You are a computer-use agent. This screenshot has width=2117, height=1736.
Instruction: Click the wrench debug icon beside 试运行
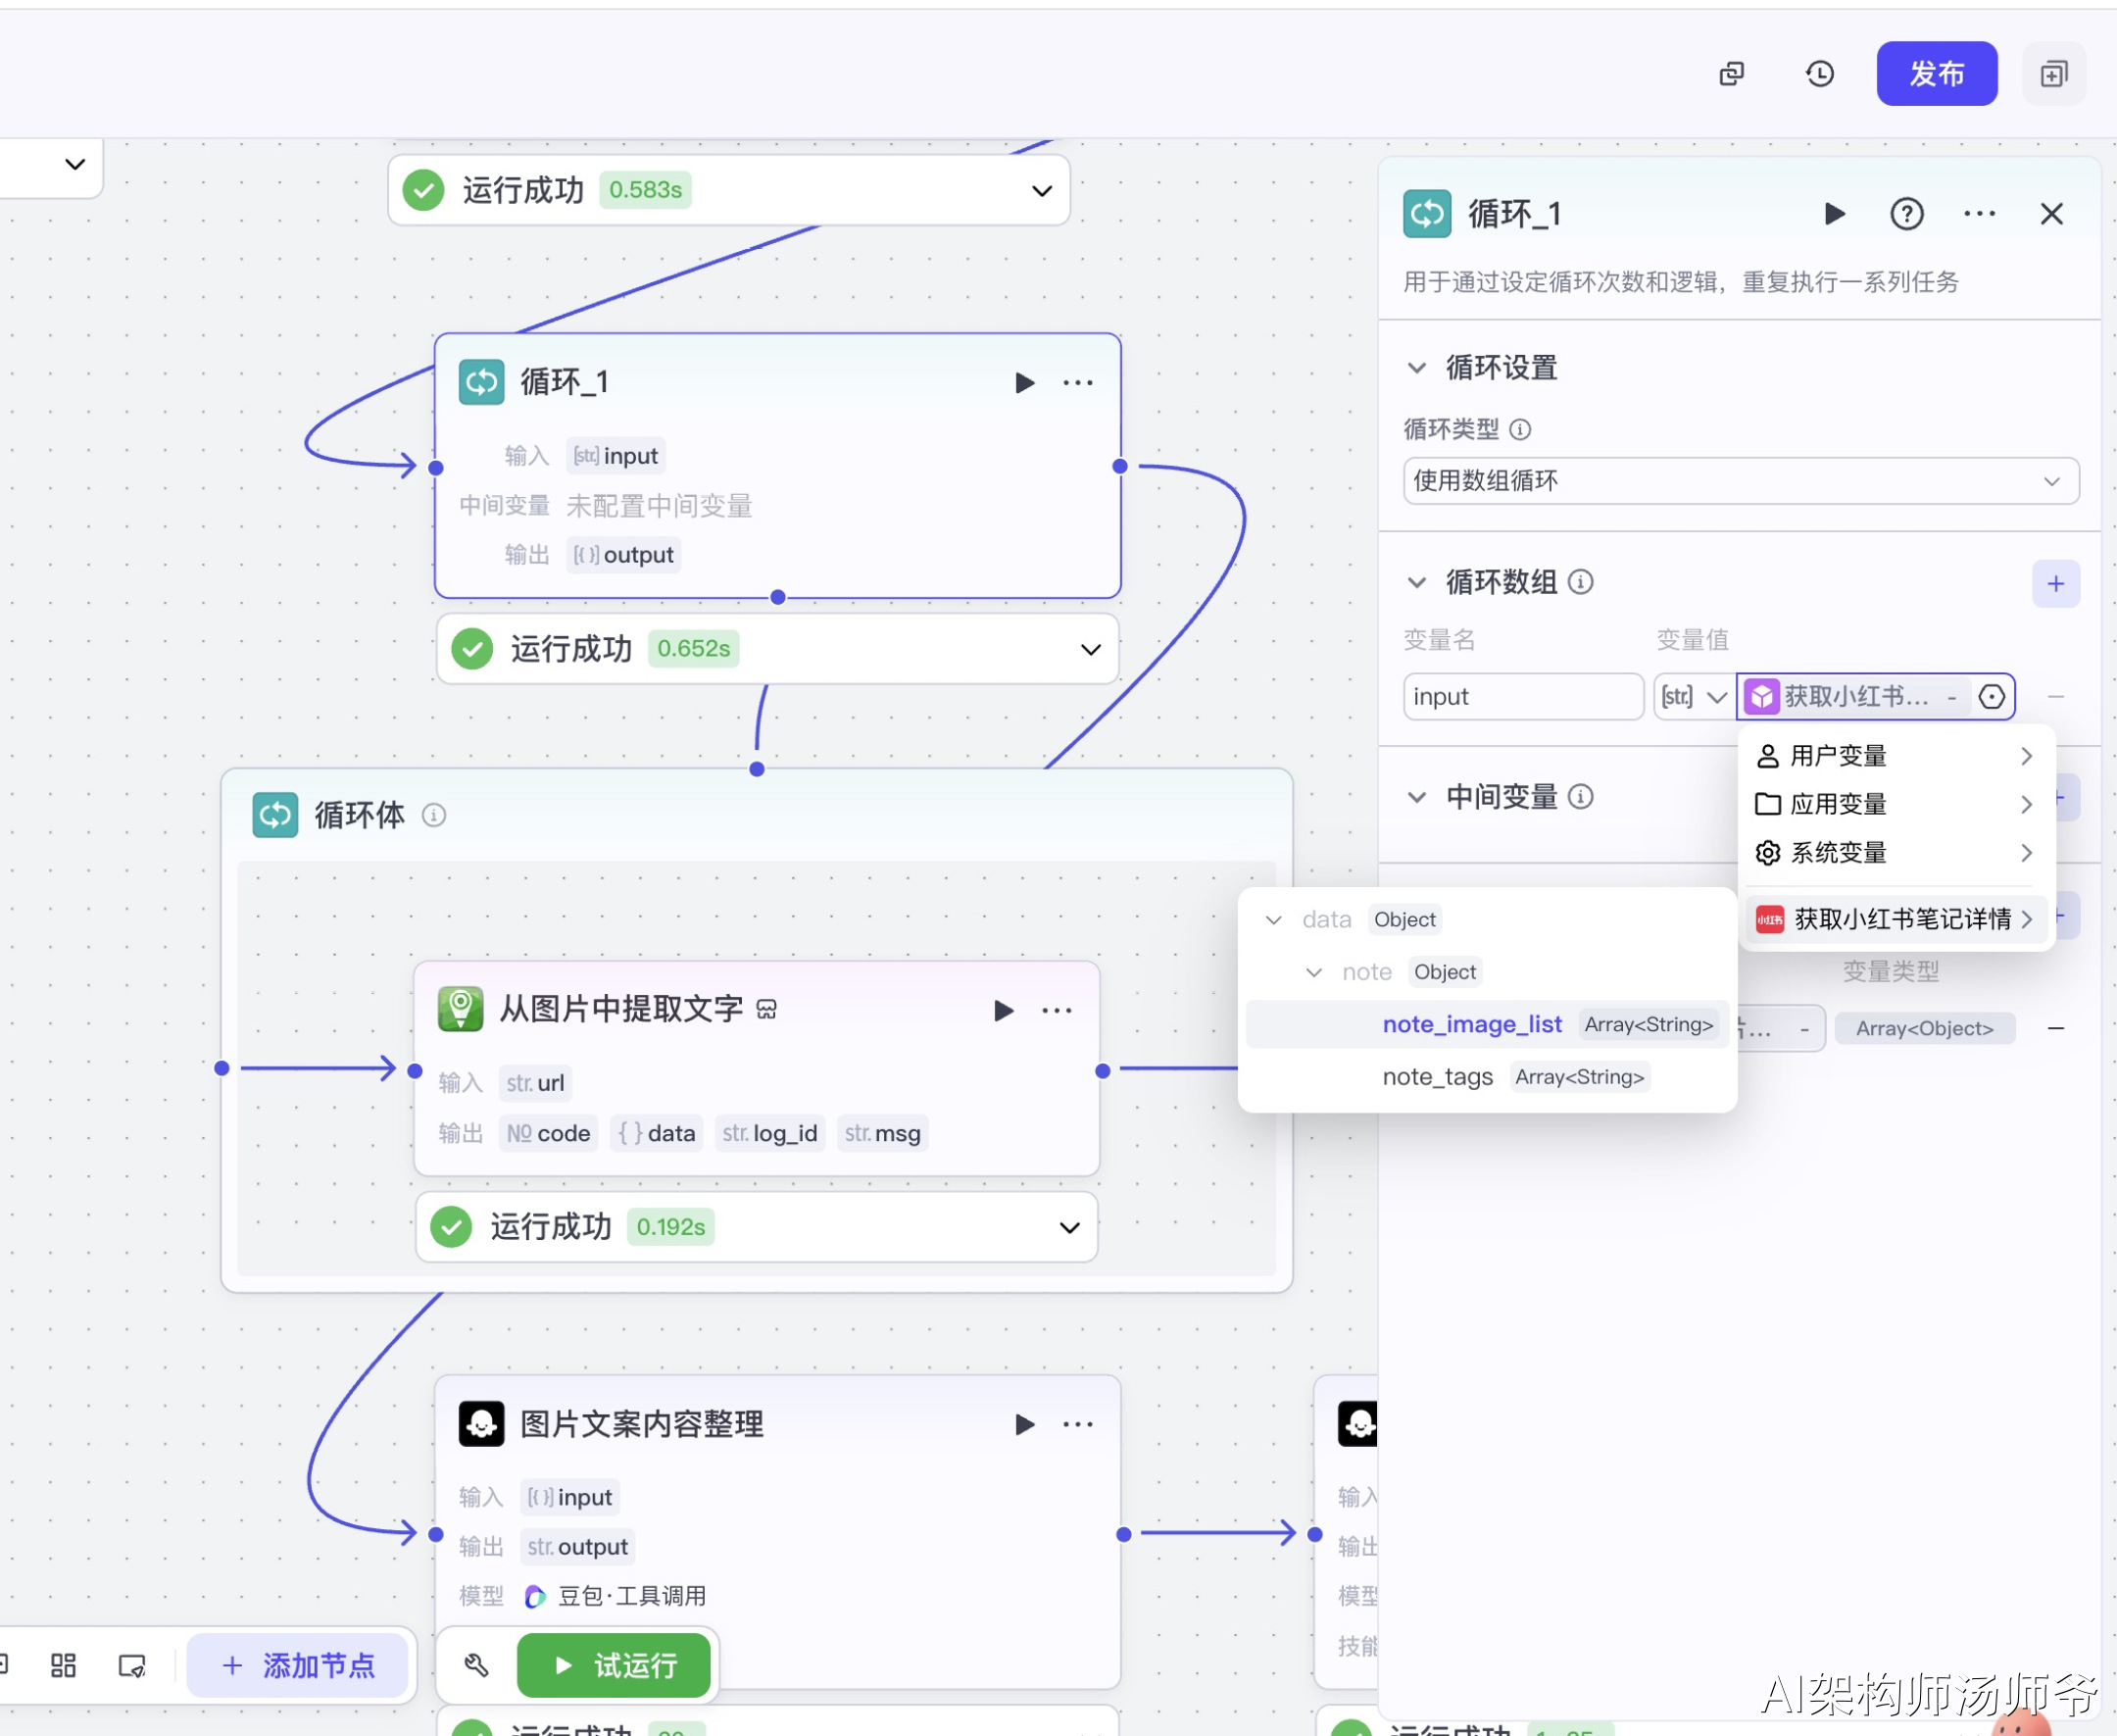(x=476, y=1665)
